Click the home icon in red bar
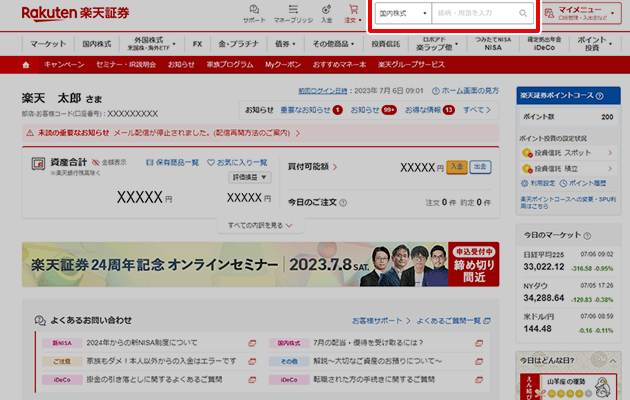 coord(26,65)
